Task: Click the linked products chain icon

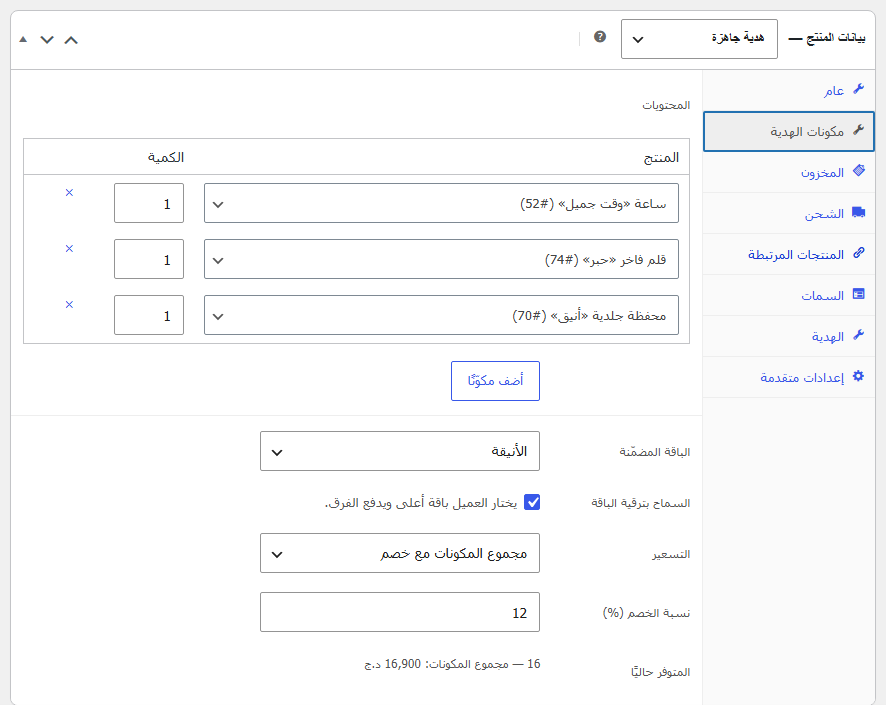Action: (x=858, y=253)
